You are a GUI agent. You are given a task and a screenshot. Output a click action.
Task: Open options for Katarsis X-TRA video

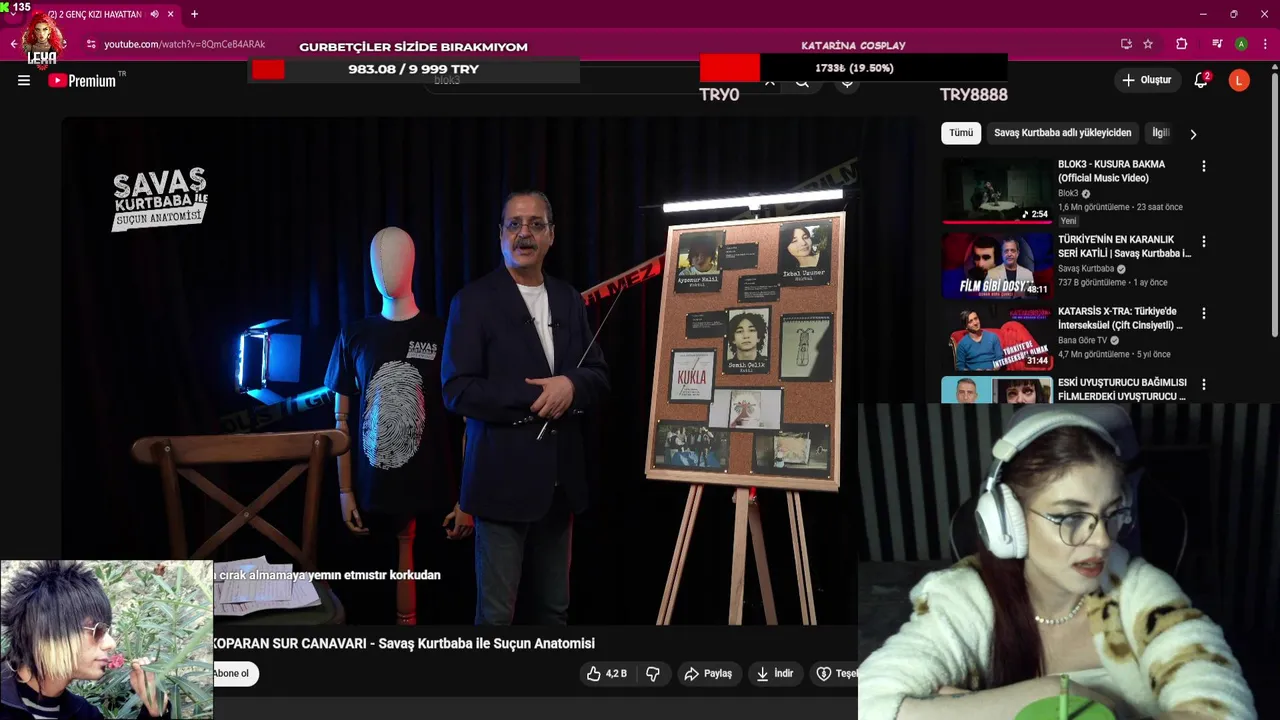[x=1204, y=314]
